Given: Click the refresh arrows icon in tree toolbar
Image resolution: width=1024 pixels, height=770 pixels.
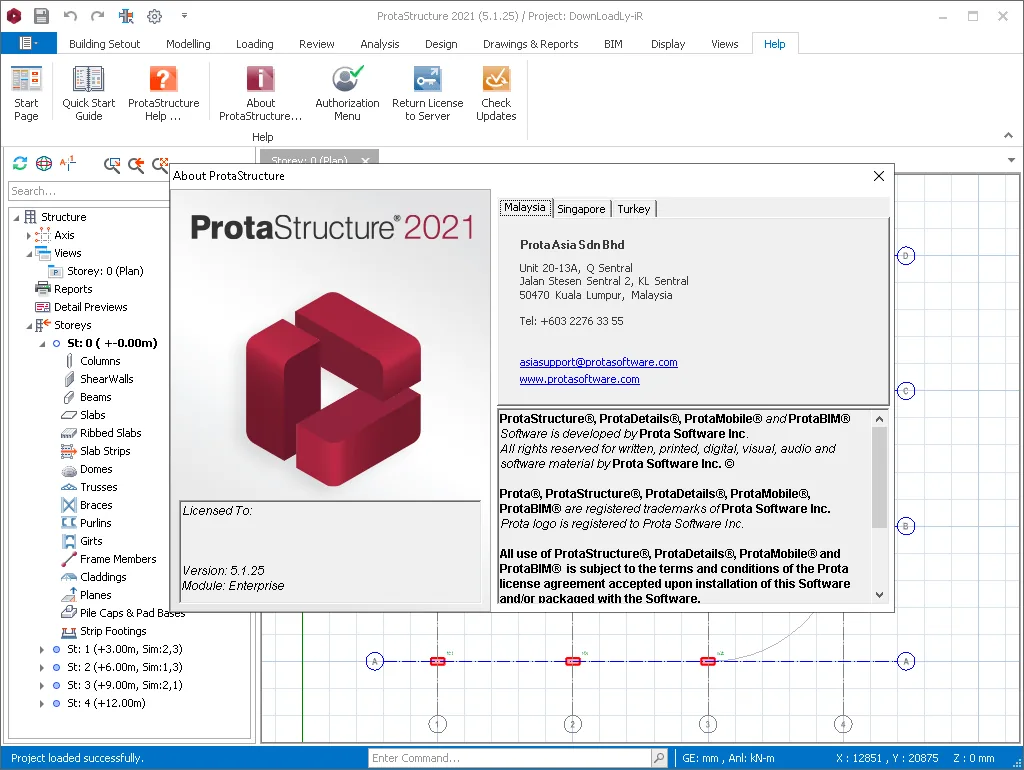Looking at the screenshot, I should click(20, 163).
